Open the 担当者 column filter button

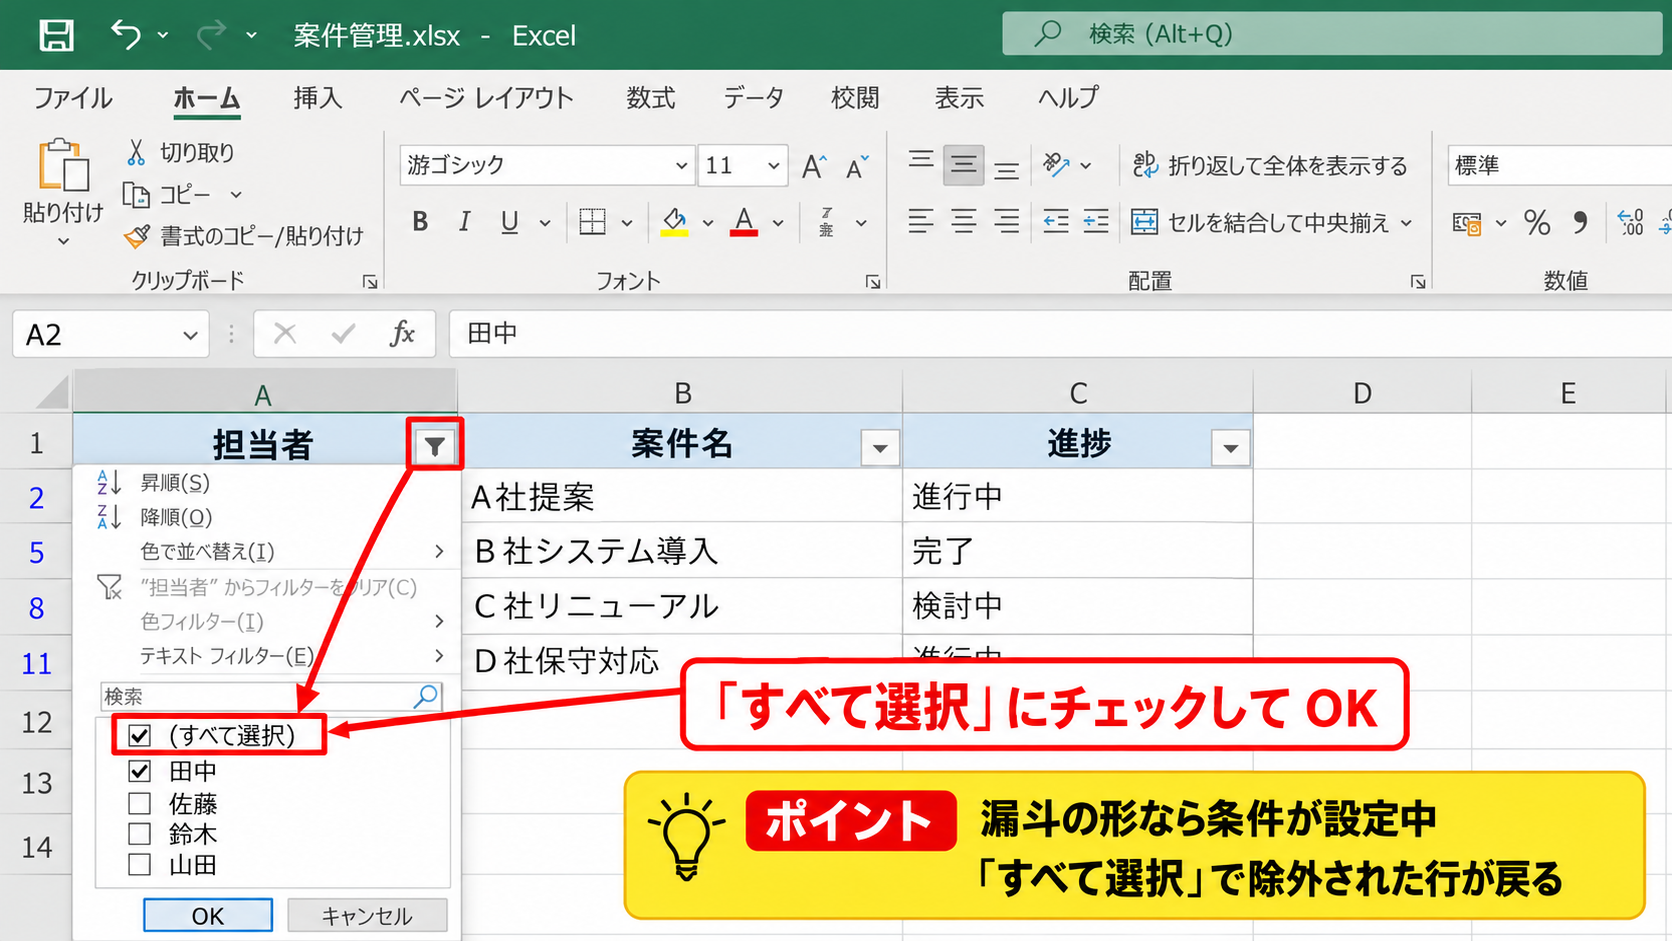tap(434, 446)
